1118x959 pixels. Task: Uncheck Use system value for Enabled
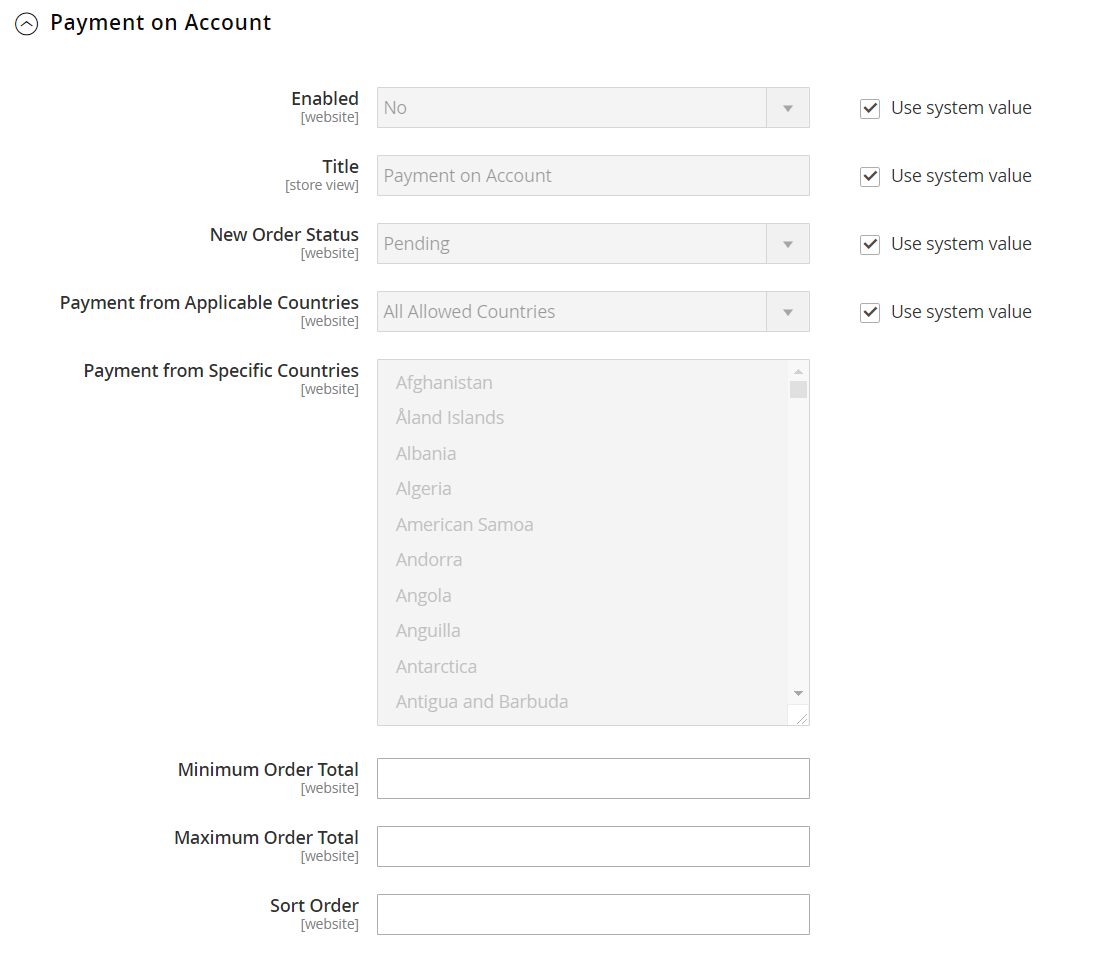[870, 107]
